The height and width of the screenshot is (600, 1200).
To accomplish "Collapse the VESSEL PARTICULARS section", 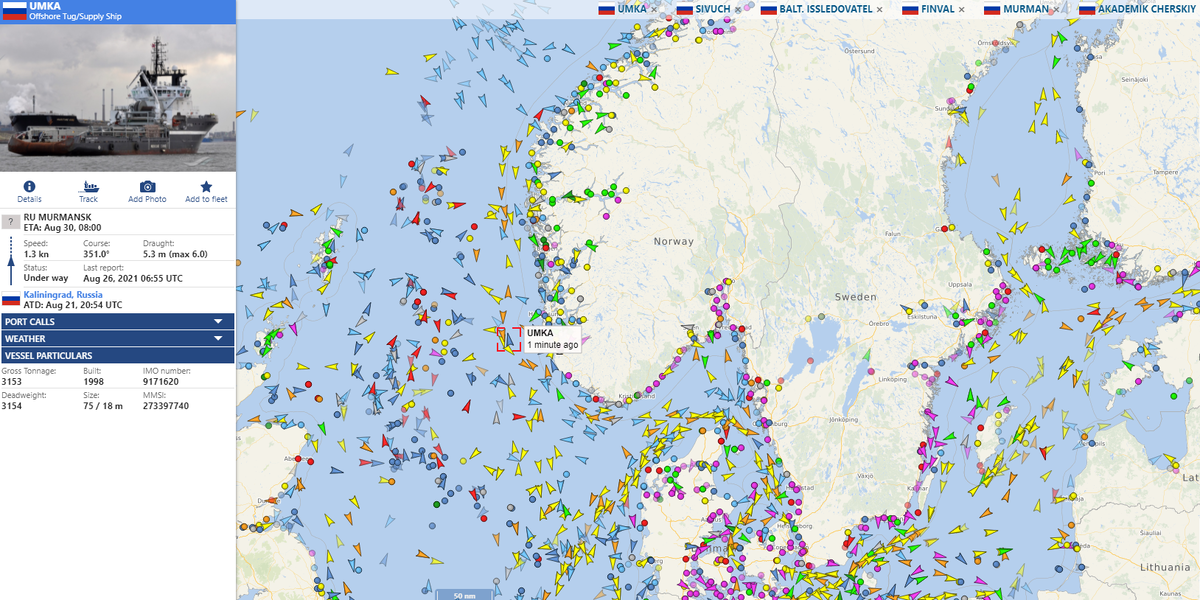I will (117, 355).
